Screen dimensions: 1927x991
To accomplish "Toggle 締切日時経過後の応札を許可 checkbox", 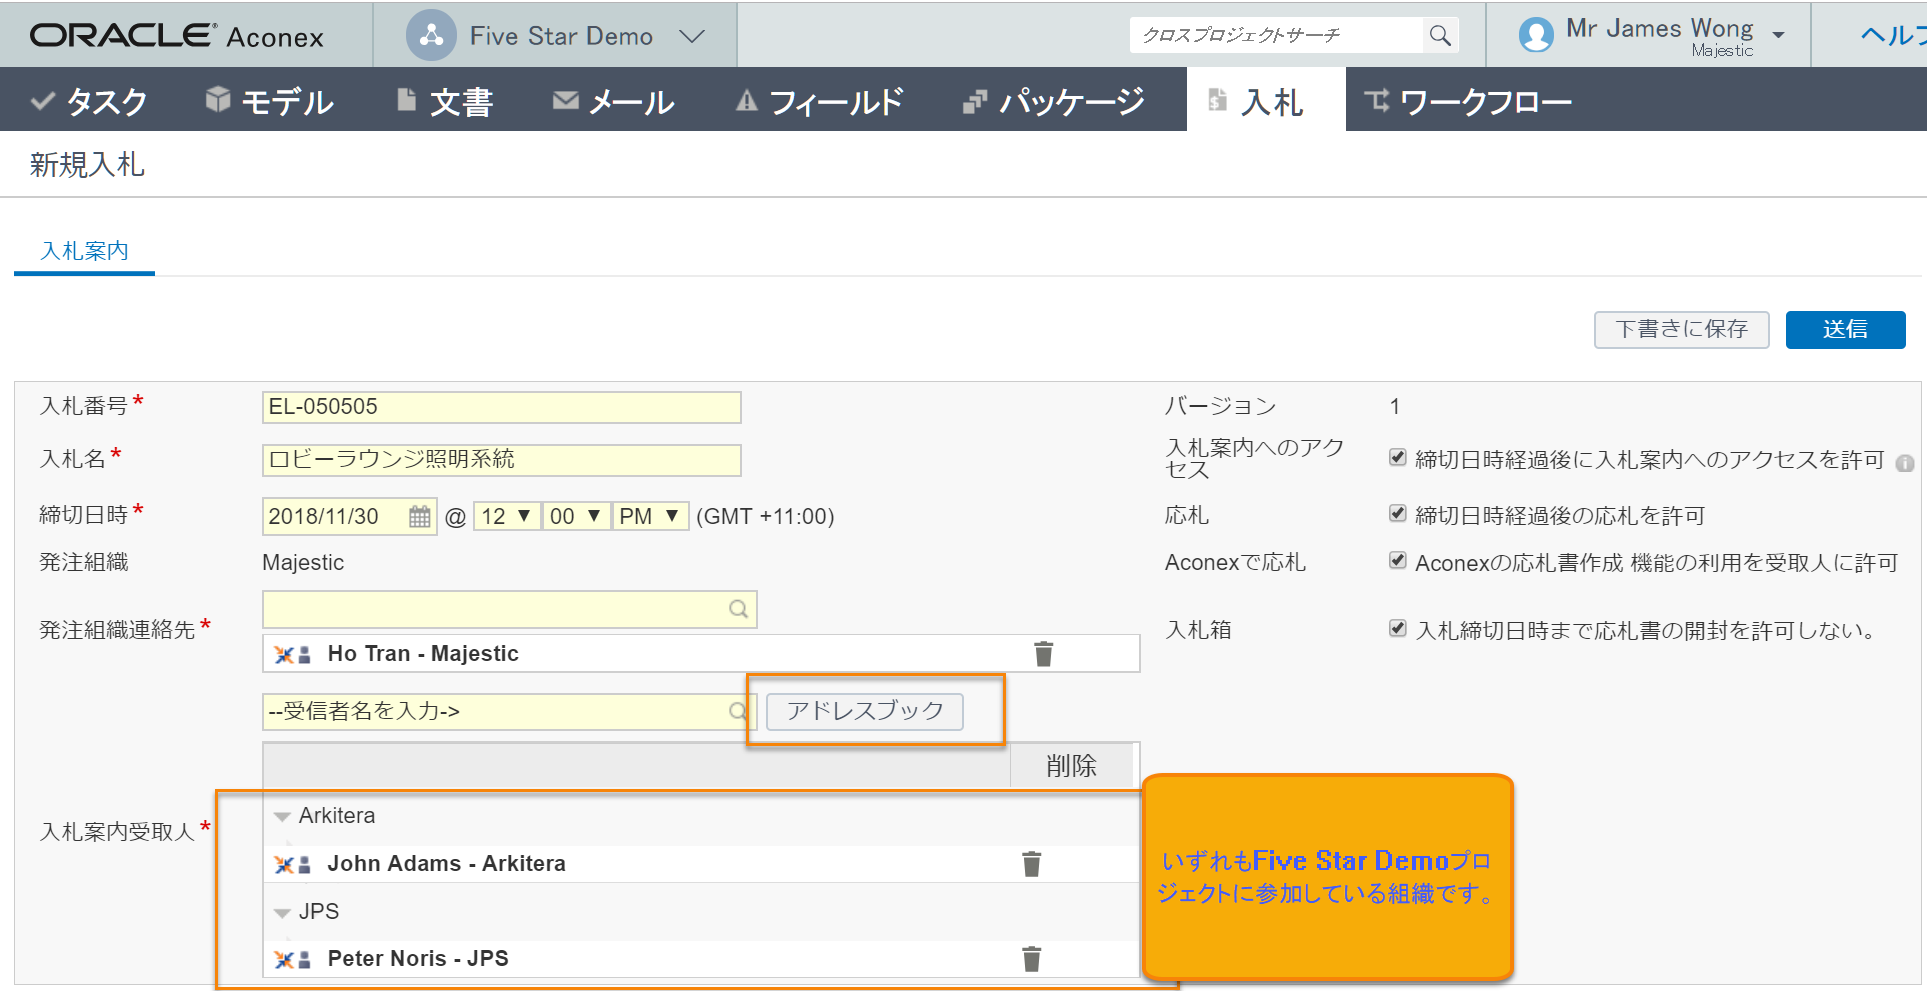I will [x=1398, y=514].
